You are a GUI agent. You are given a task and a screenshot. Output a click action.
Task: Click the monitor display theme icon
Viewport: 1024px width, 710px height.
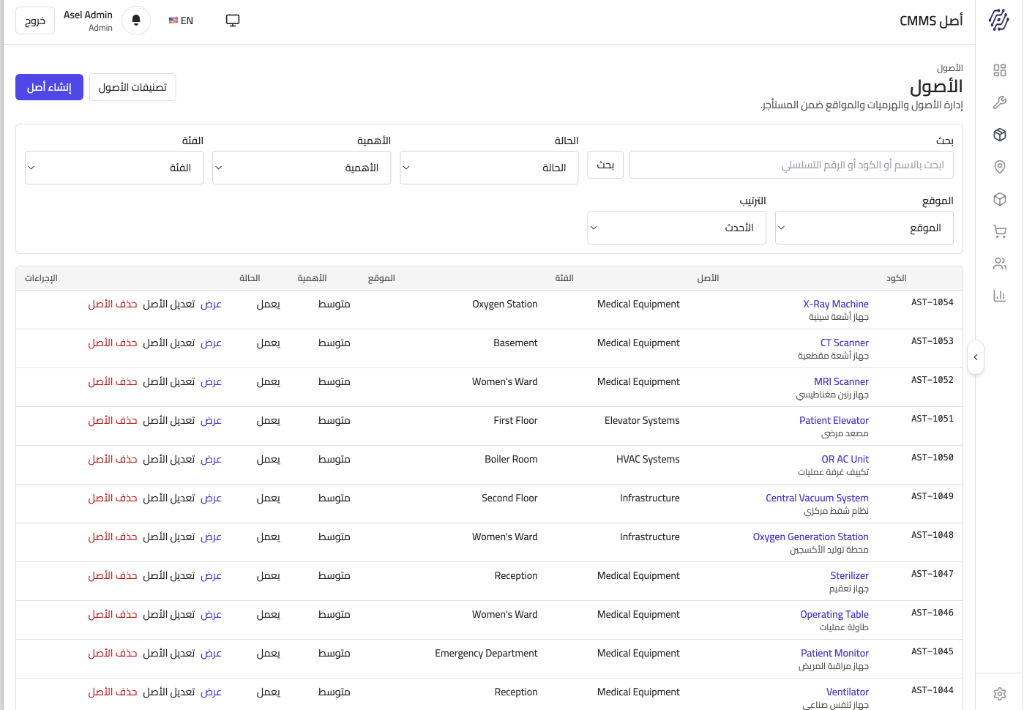click(x=232, y=21)
